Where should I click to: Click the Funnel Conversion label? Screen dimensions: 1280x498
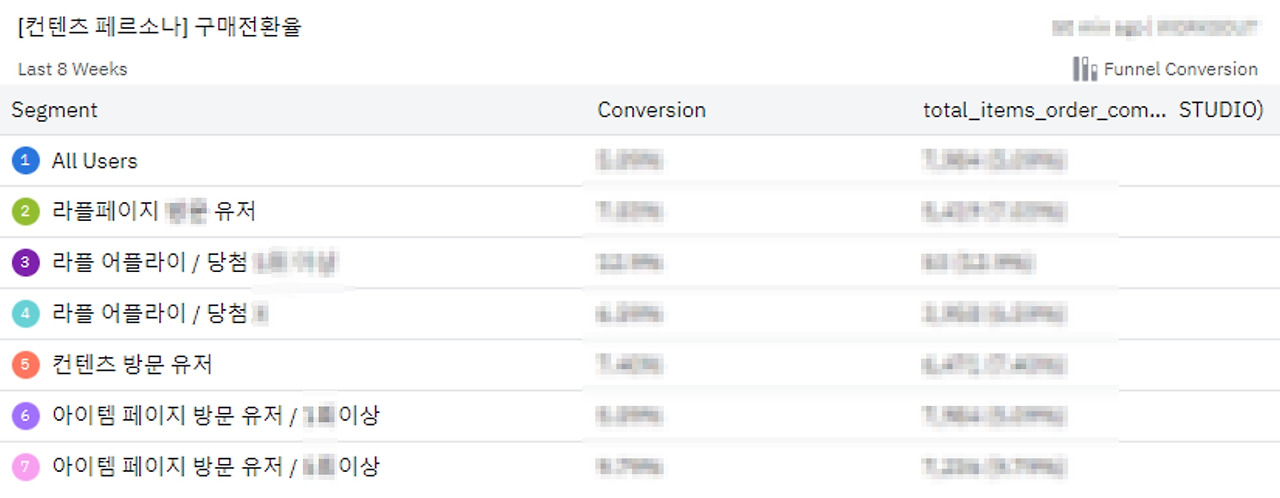point(1180,69)
